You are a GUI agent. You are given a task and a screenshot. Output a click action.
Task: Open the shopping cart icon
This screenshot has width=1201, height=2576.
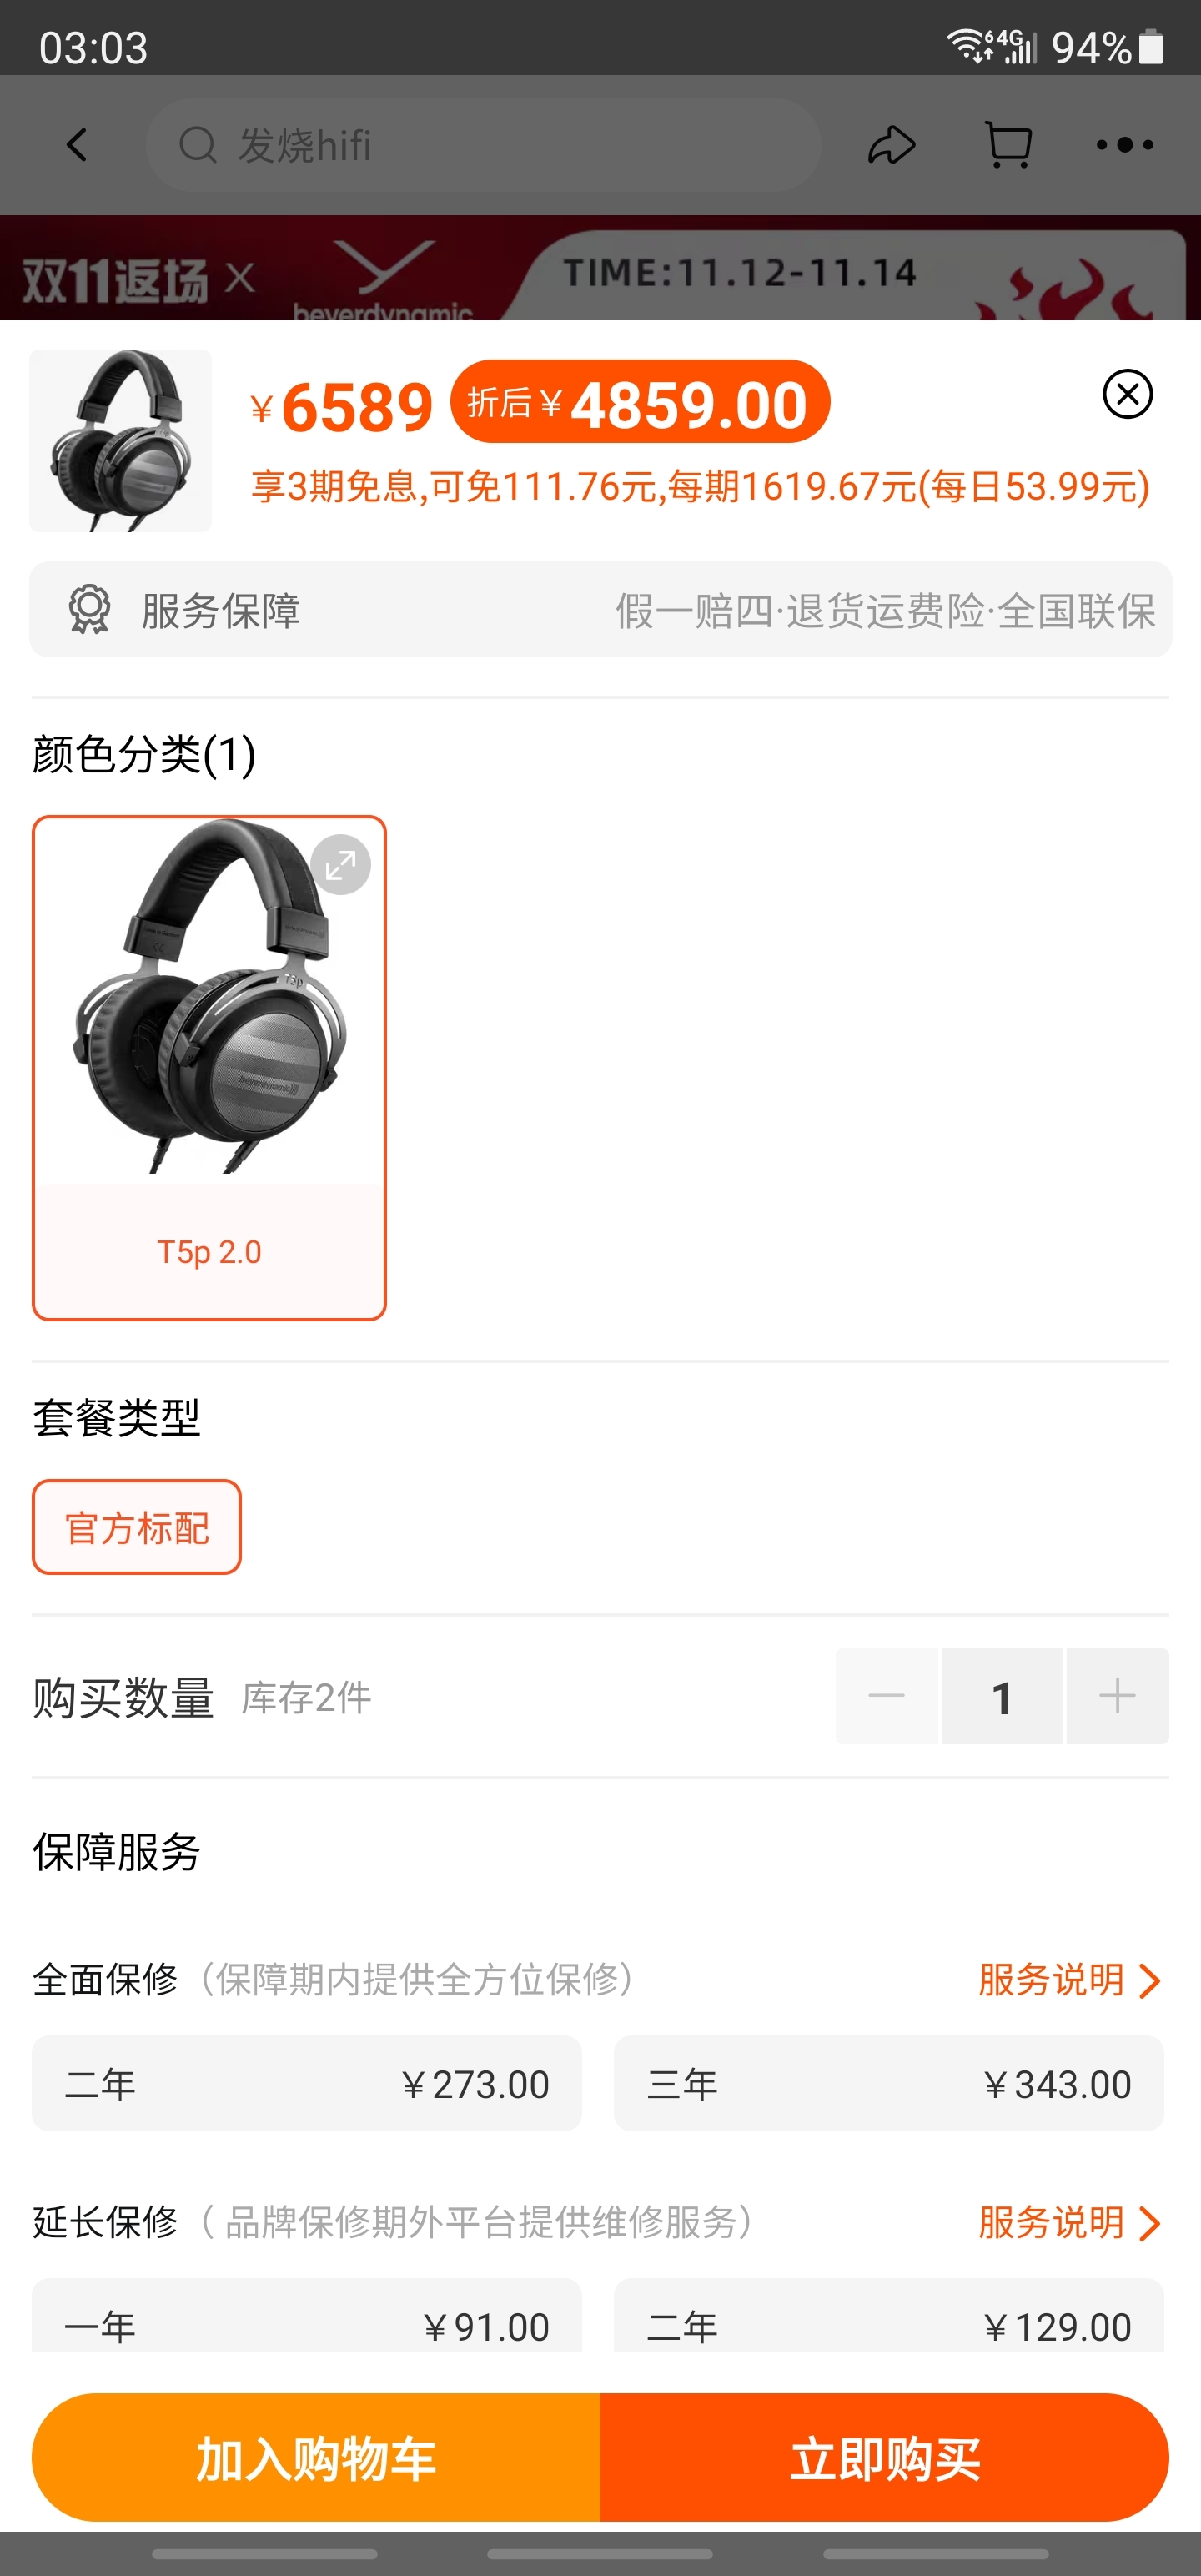tap(1008, 145)
